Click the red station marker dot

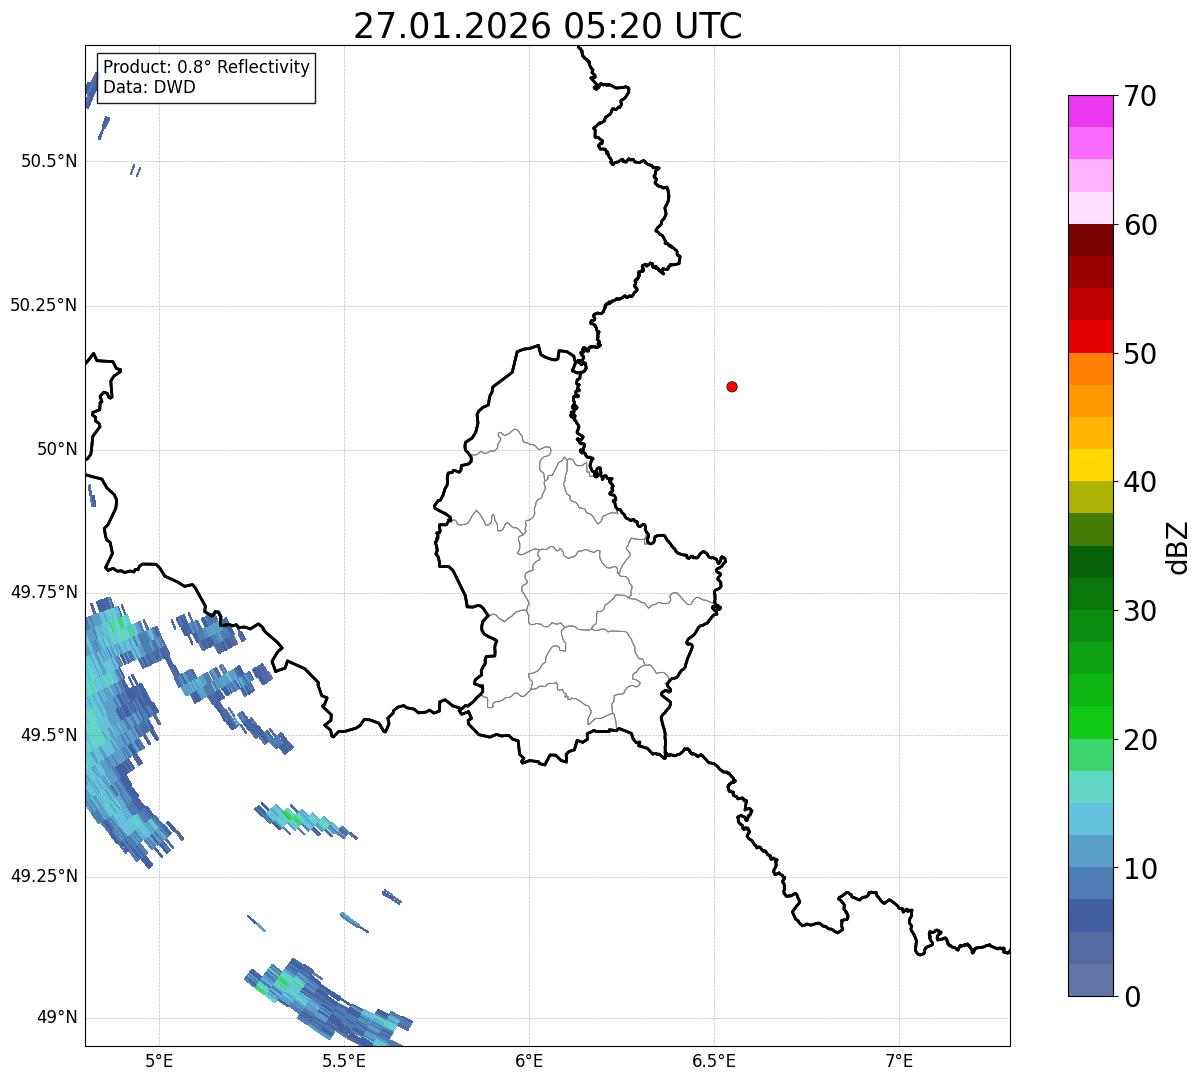[x=732, y=386]
